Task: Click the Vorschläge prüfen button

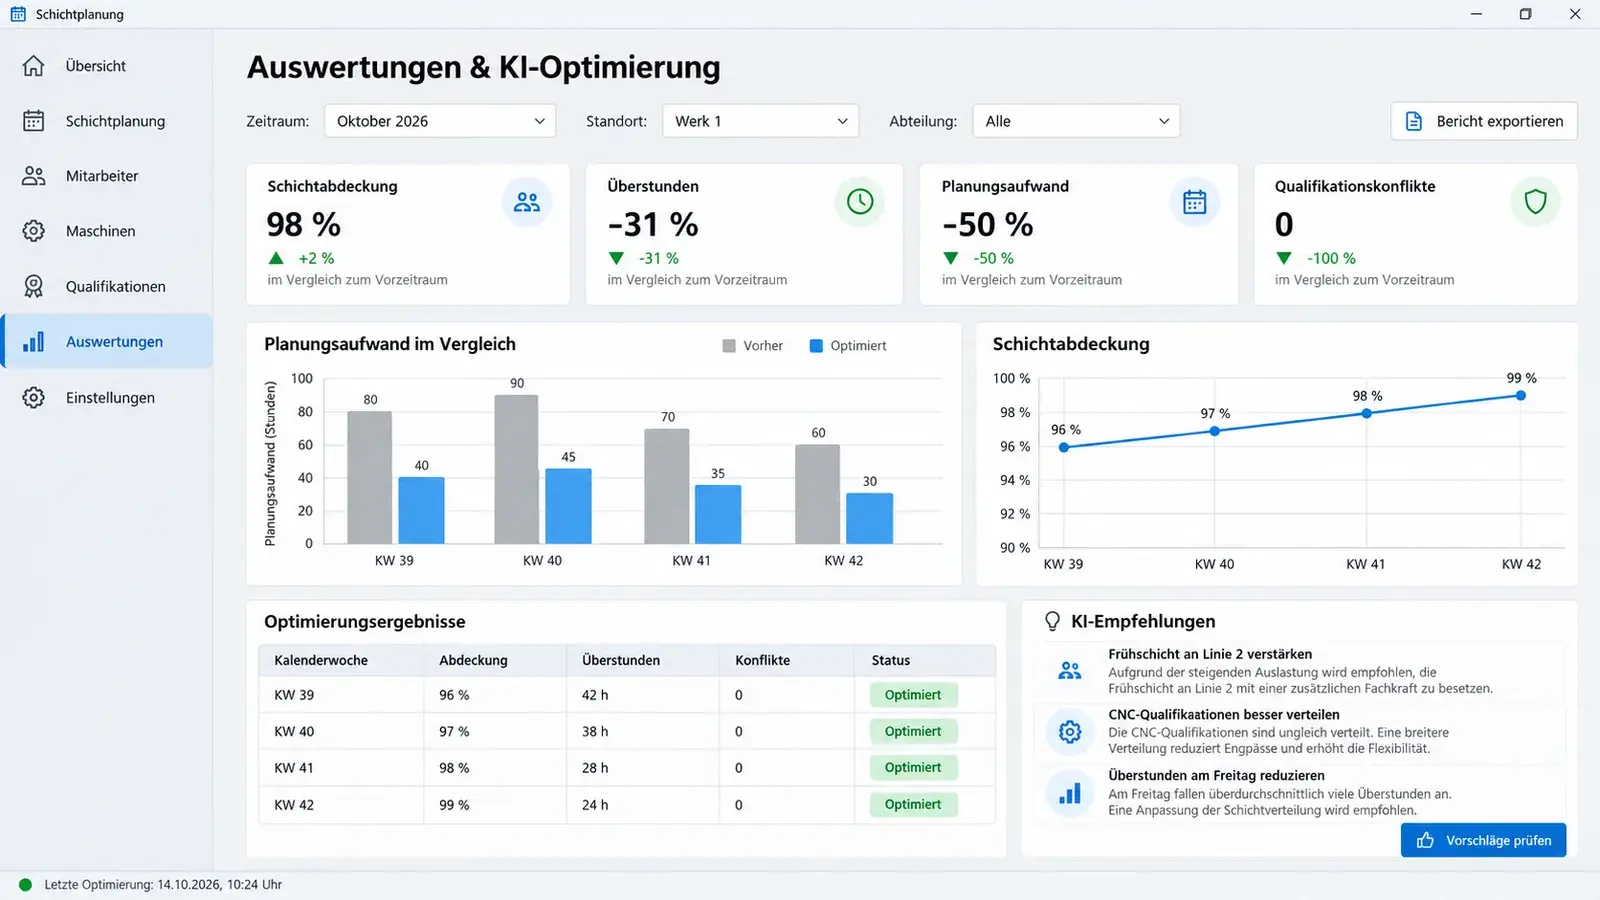Action: pyautogui.click(x=1483, y=841)
